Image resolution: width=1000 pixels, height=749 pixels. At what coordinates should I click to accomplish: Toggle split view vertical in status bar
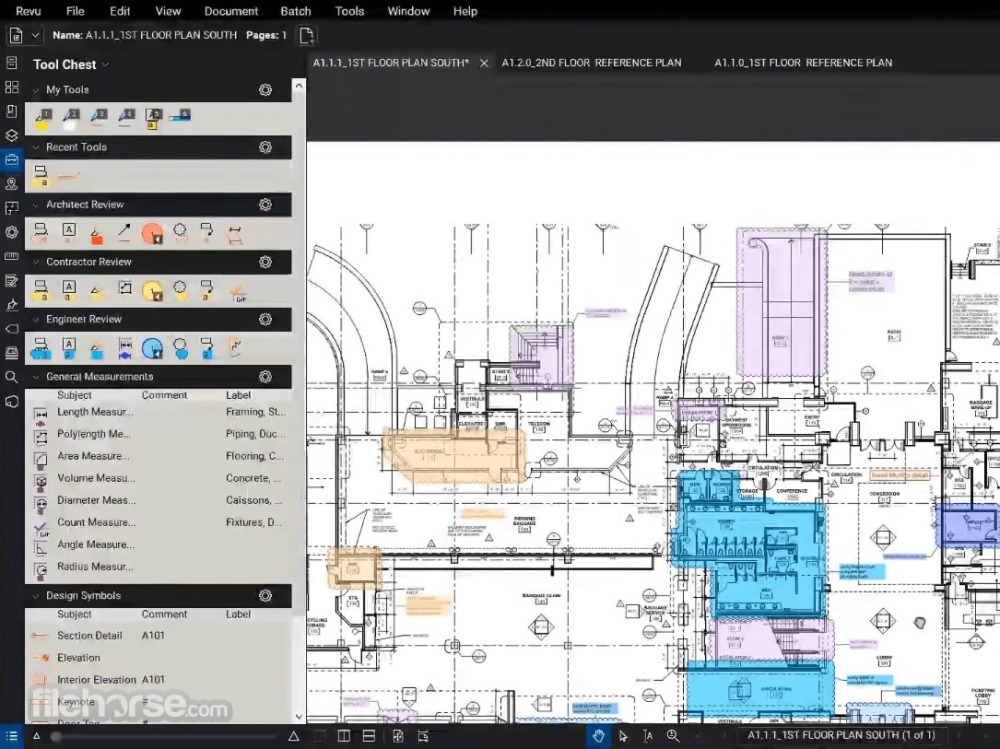click(344, 736)
